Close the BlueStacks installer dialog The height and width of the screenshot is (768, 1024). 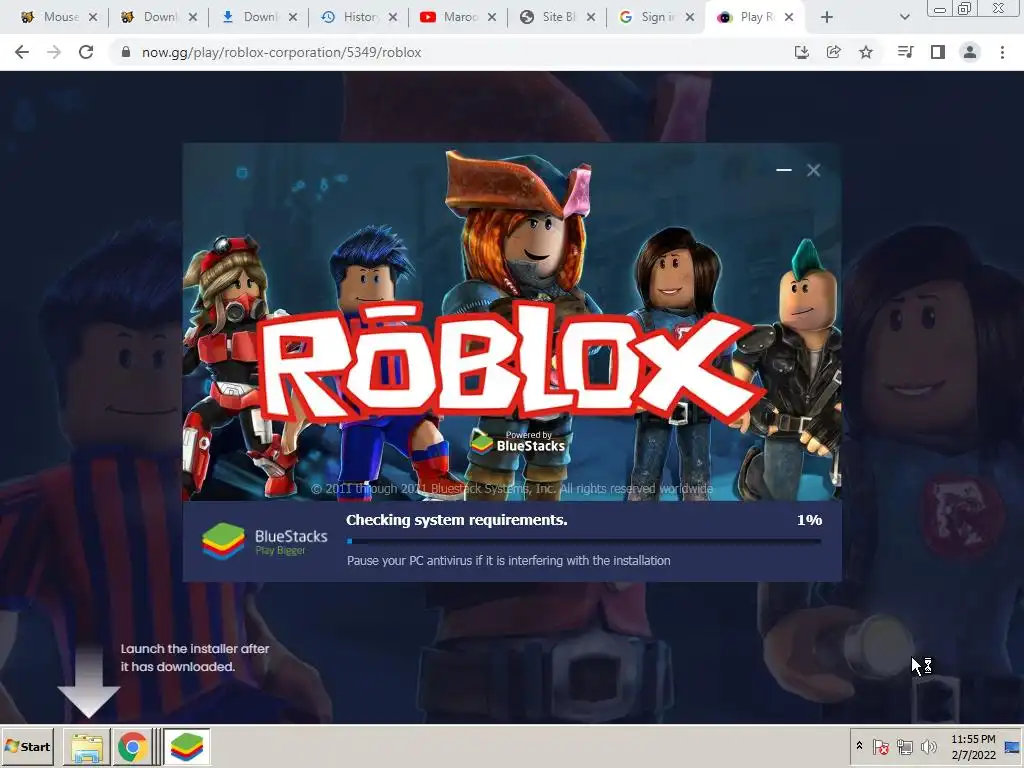pos(813,170)
